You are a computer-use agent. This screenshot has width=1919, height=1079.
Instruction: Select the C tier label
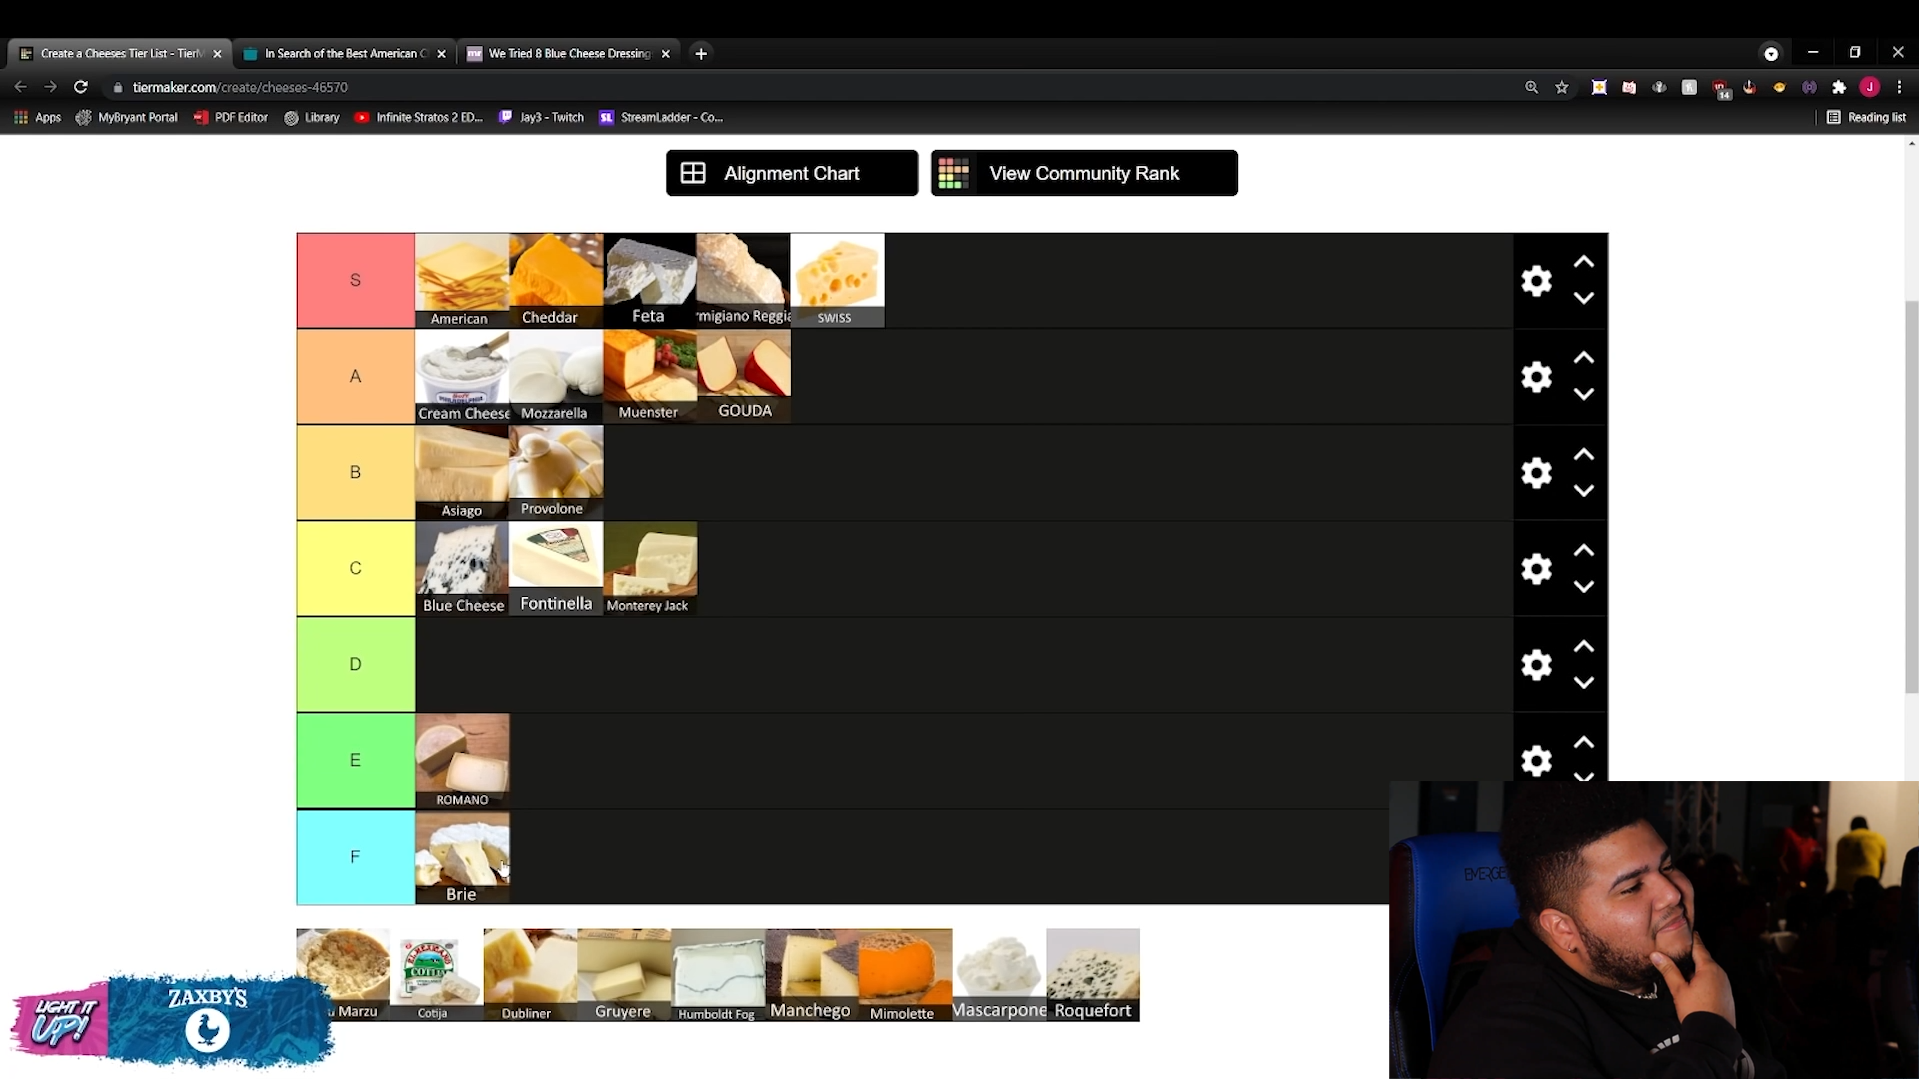click(x=356, y=569)
